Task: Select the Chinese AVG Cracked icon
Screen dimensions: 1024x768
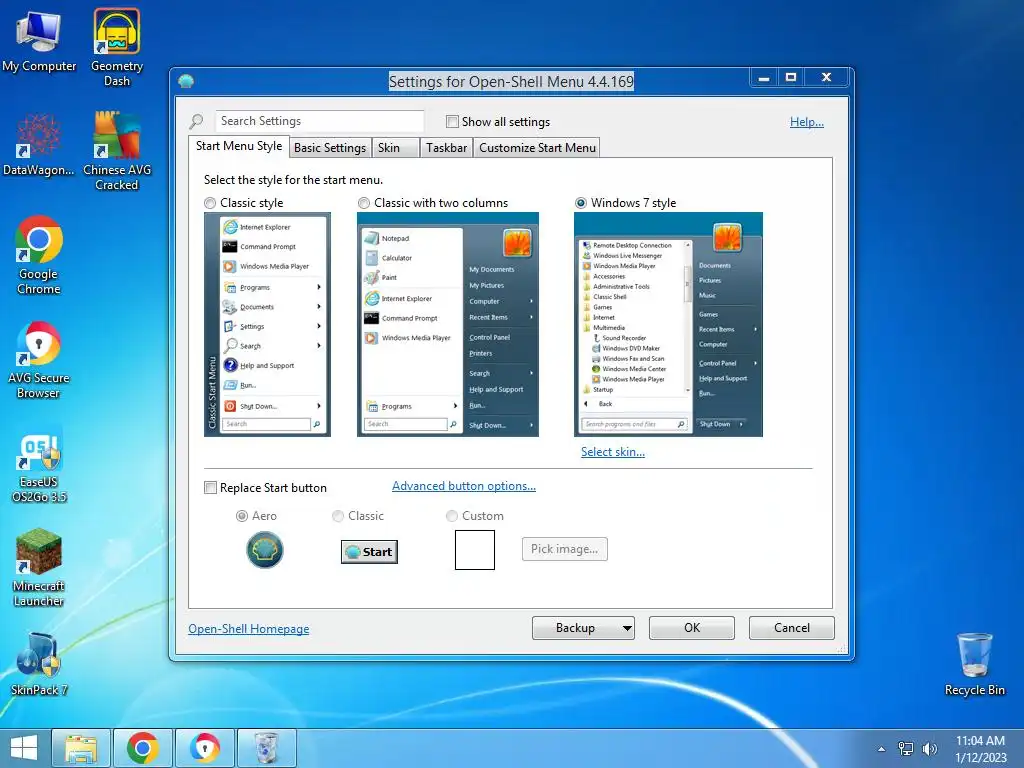Action: 117,151
